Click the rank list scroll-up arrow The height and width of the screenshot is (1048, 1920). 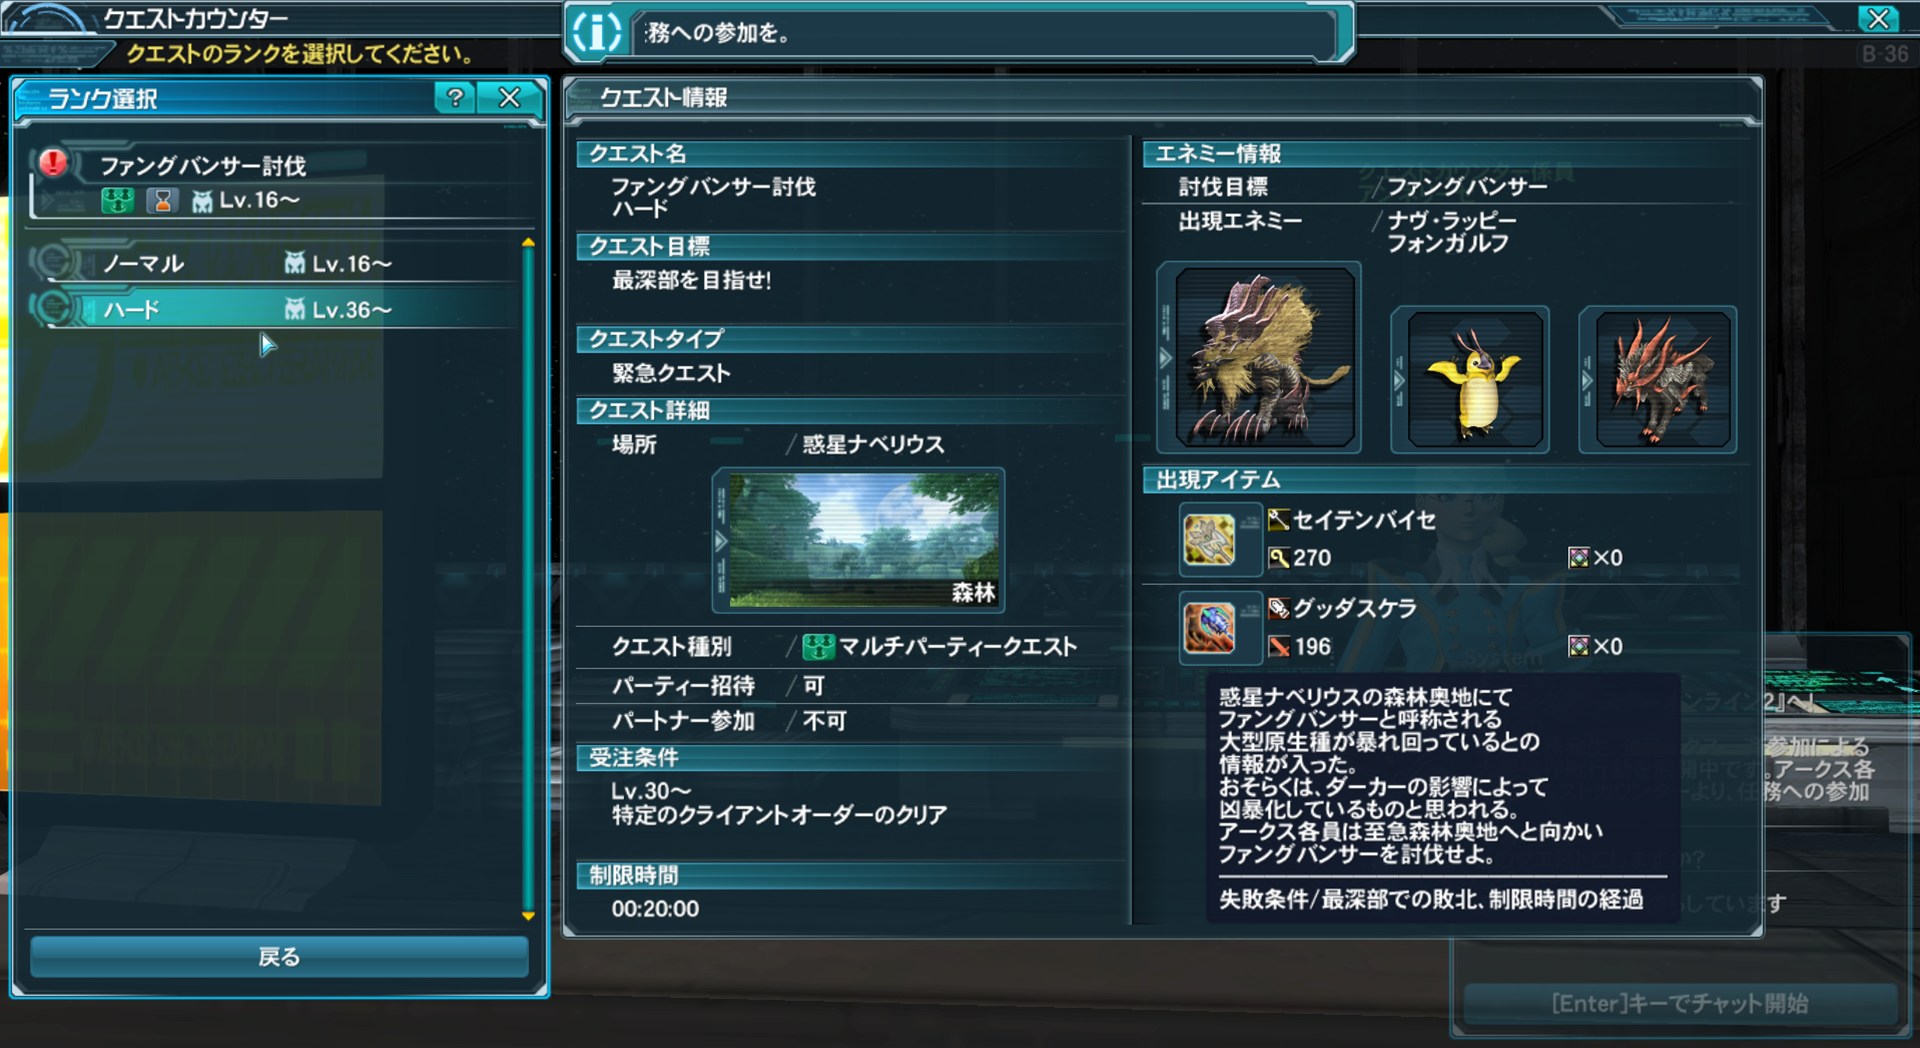[528, 243]
